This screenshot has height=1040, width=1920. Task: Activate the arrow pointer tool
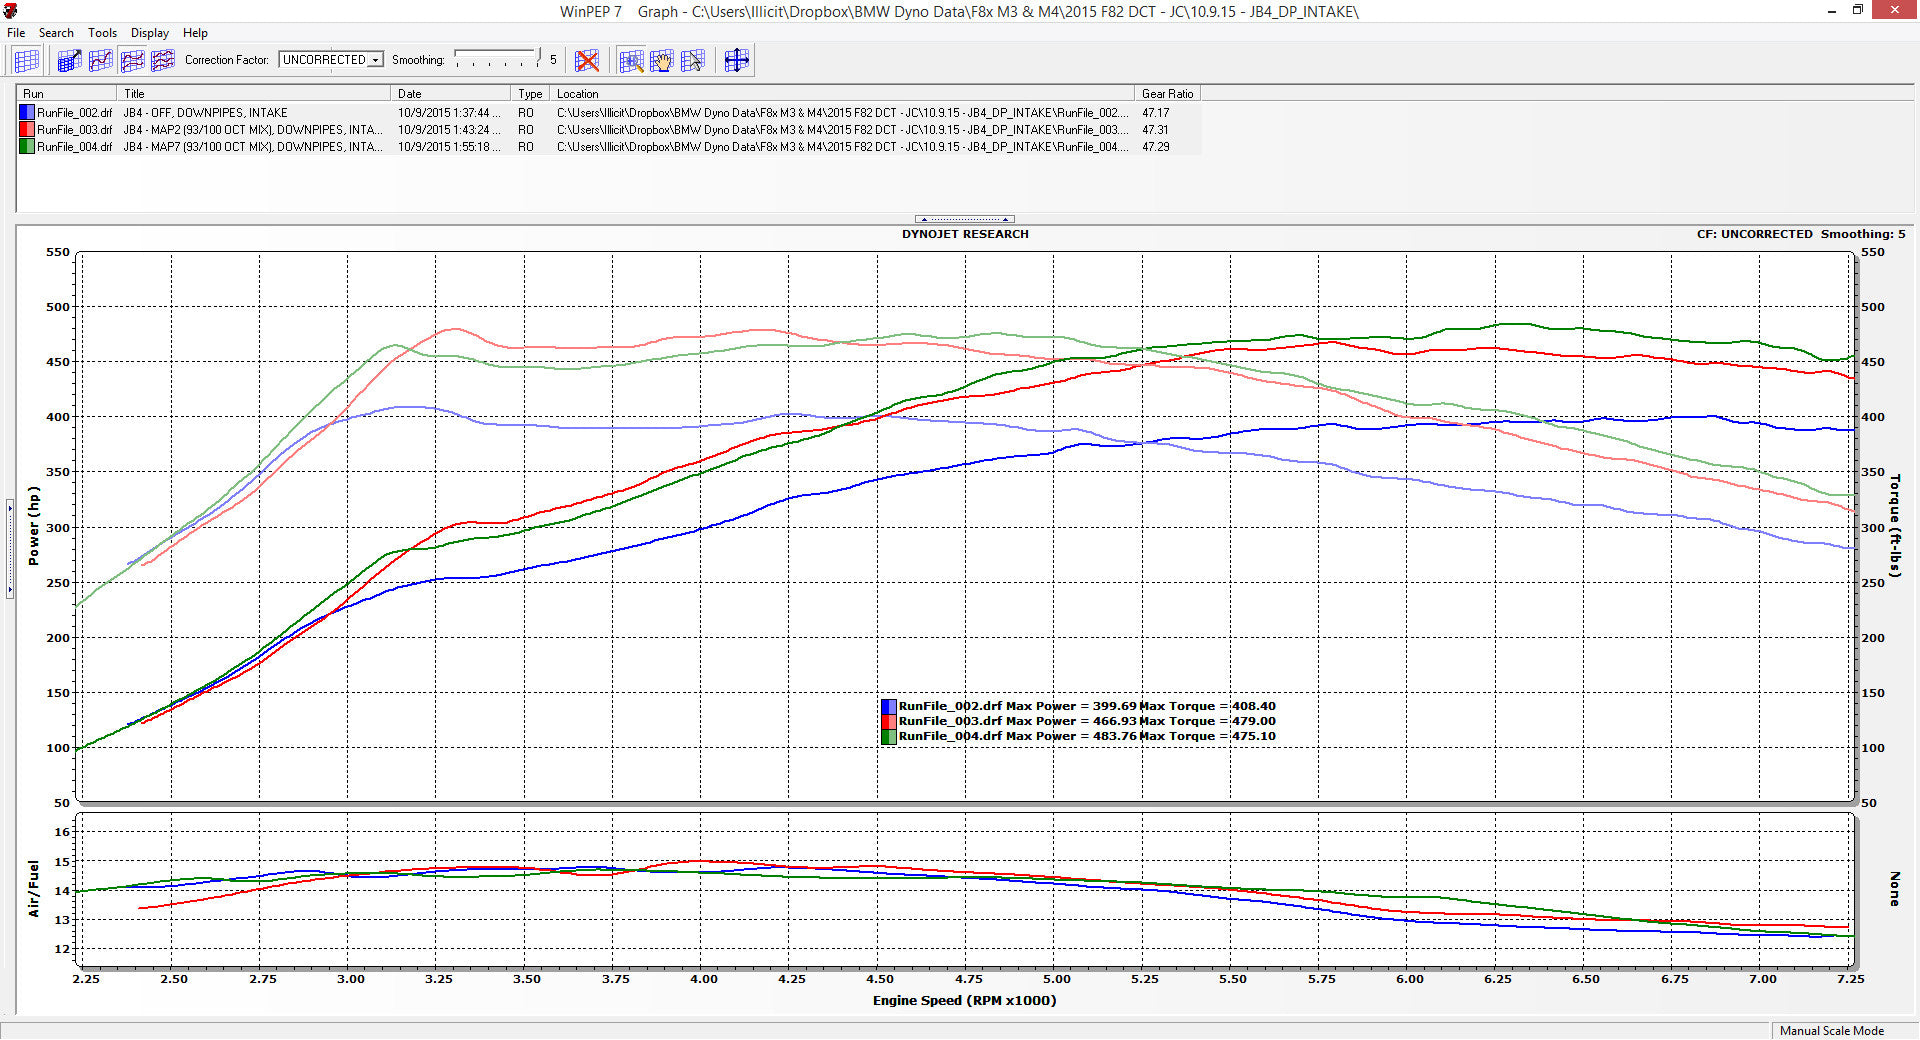coord(692,61)
